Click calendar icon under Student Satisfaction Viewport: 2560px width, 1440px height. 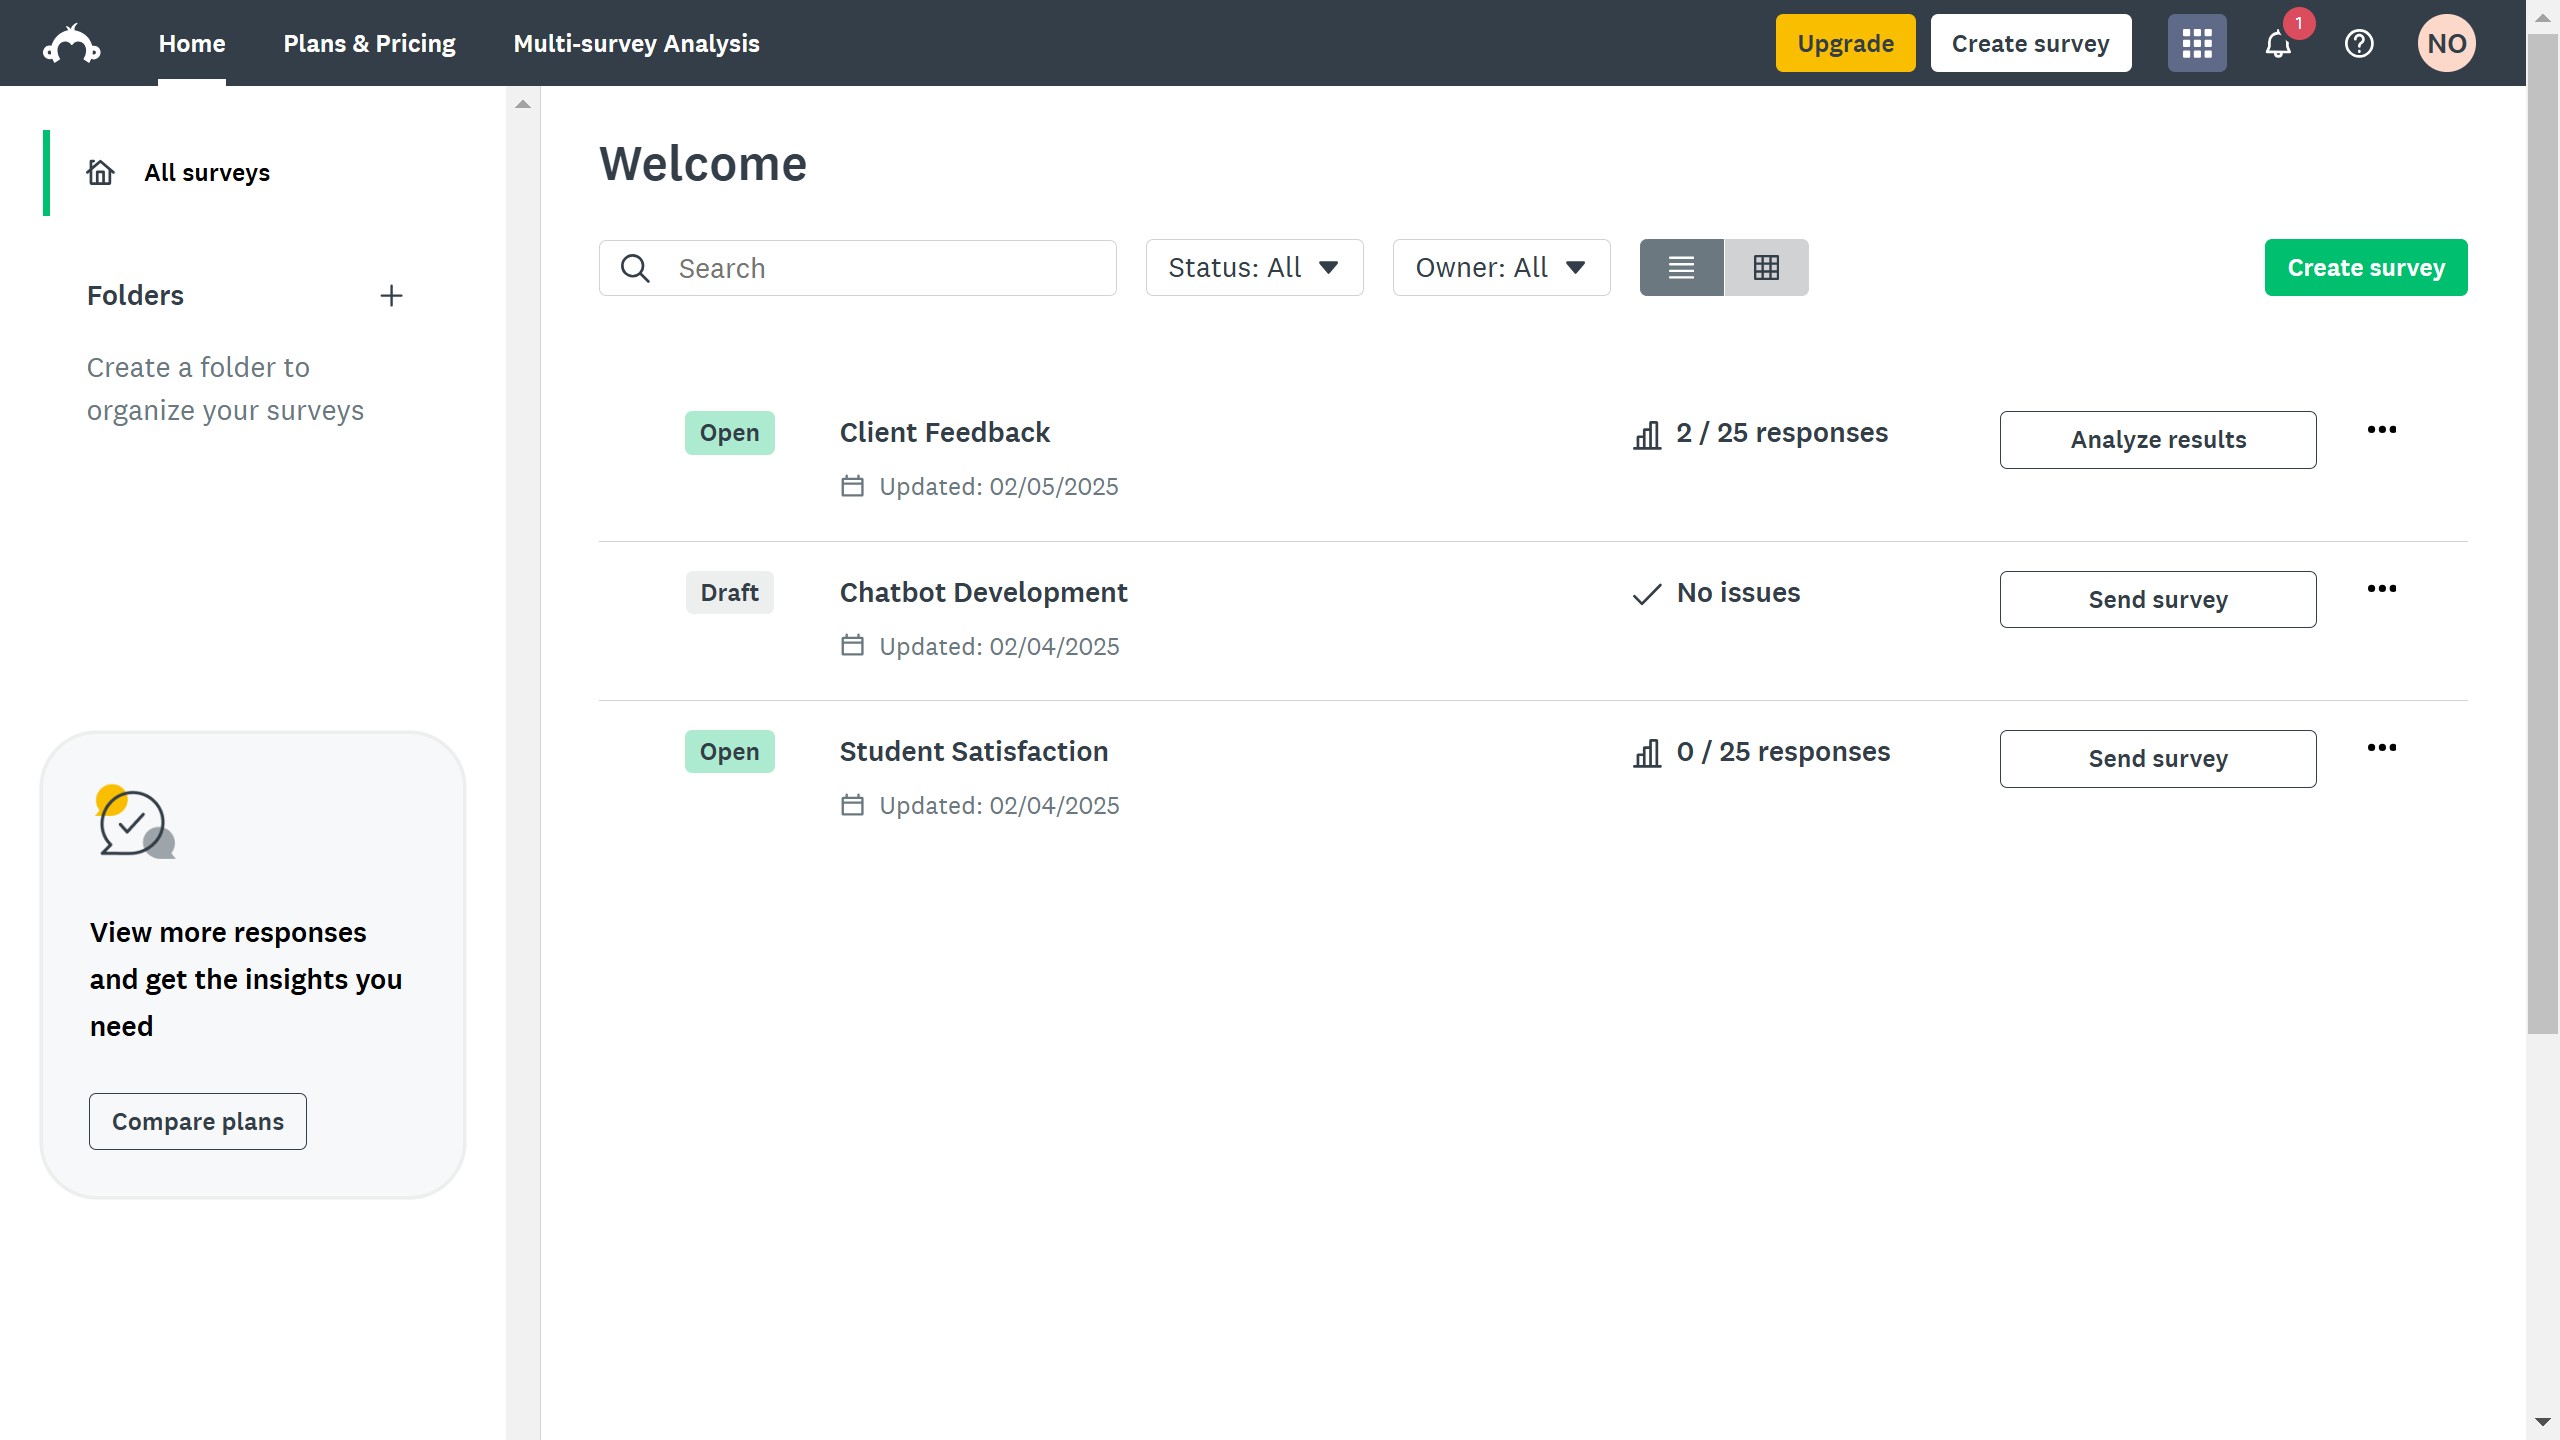click(852, 806)
